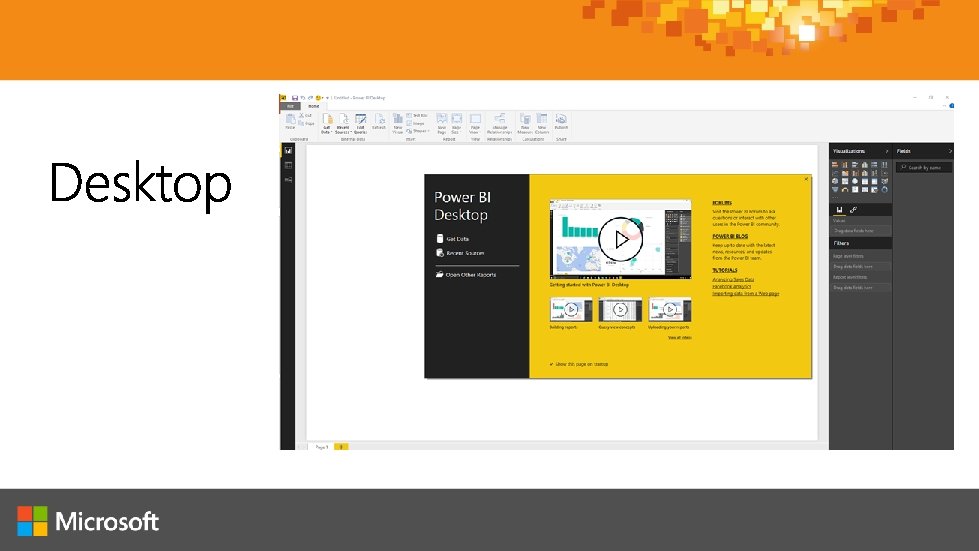This screenshot has height=551, width=979.
Task: Open the Forums link
Action: (722, 203)
